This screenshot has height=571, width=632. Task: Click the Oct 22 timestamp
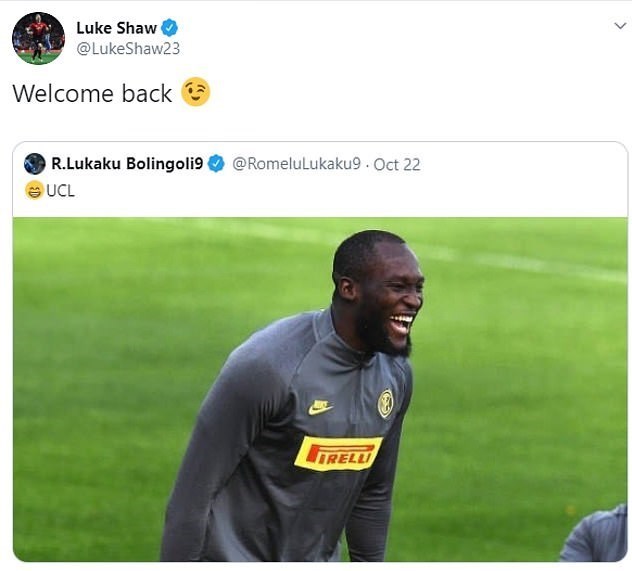point(397,164)
